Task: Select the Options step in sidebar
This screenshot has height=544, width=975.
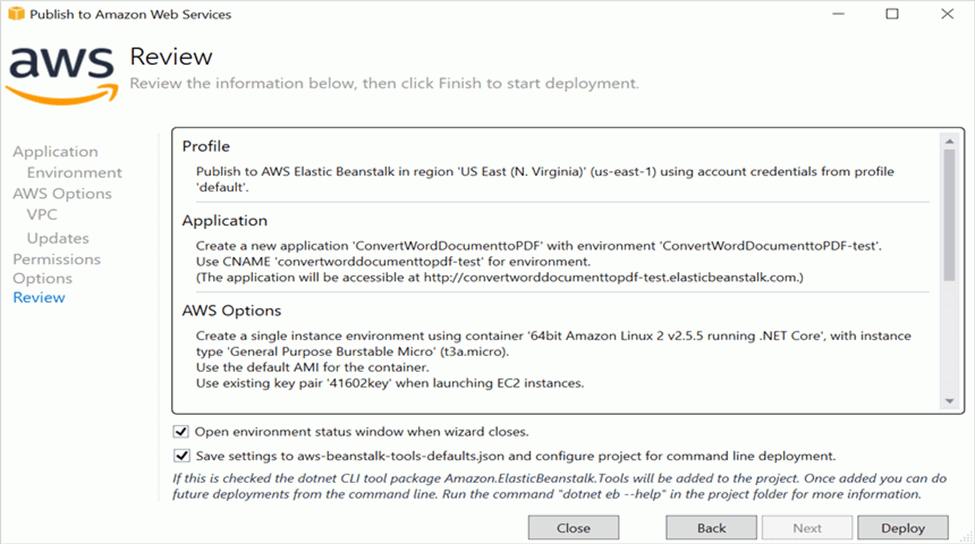Action: (42, 278)
